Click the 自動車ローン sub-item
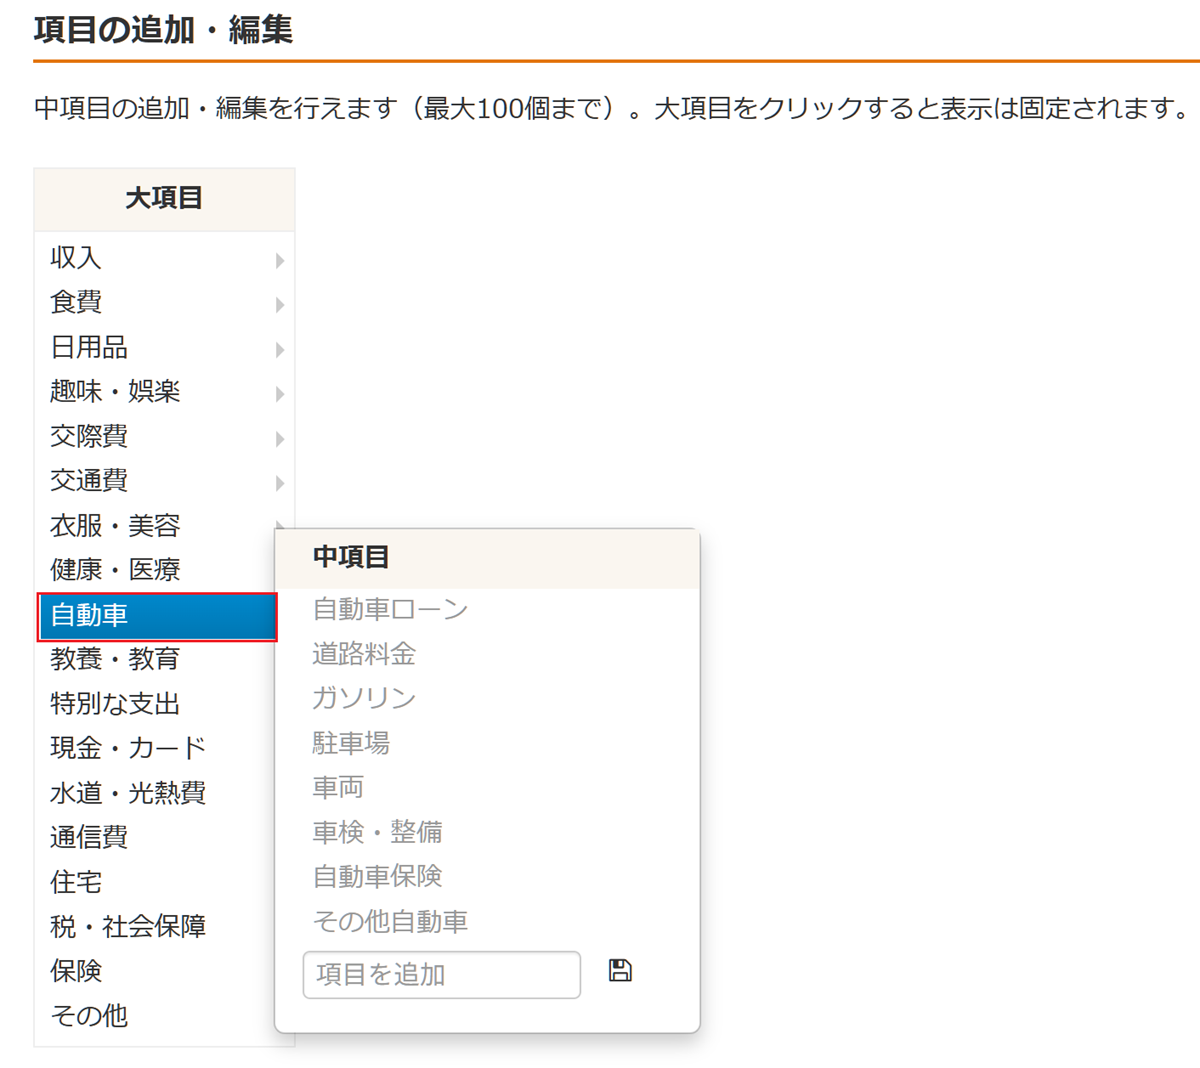 pyautogui.click(x=390, y=609)
